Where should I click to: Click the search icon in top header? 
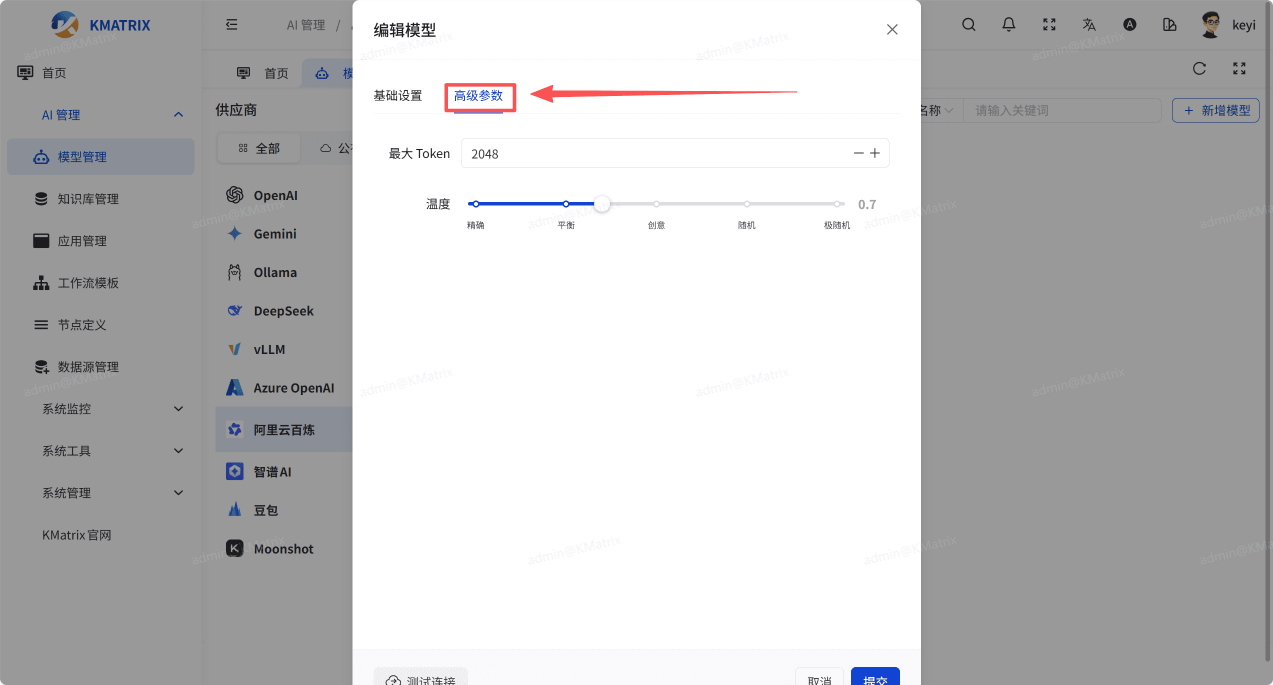tap(968, 25)
